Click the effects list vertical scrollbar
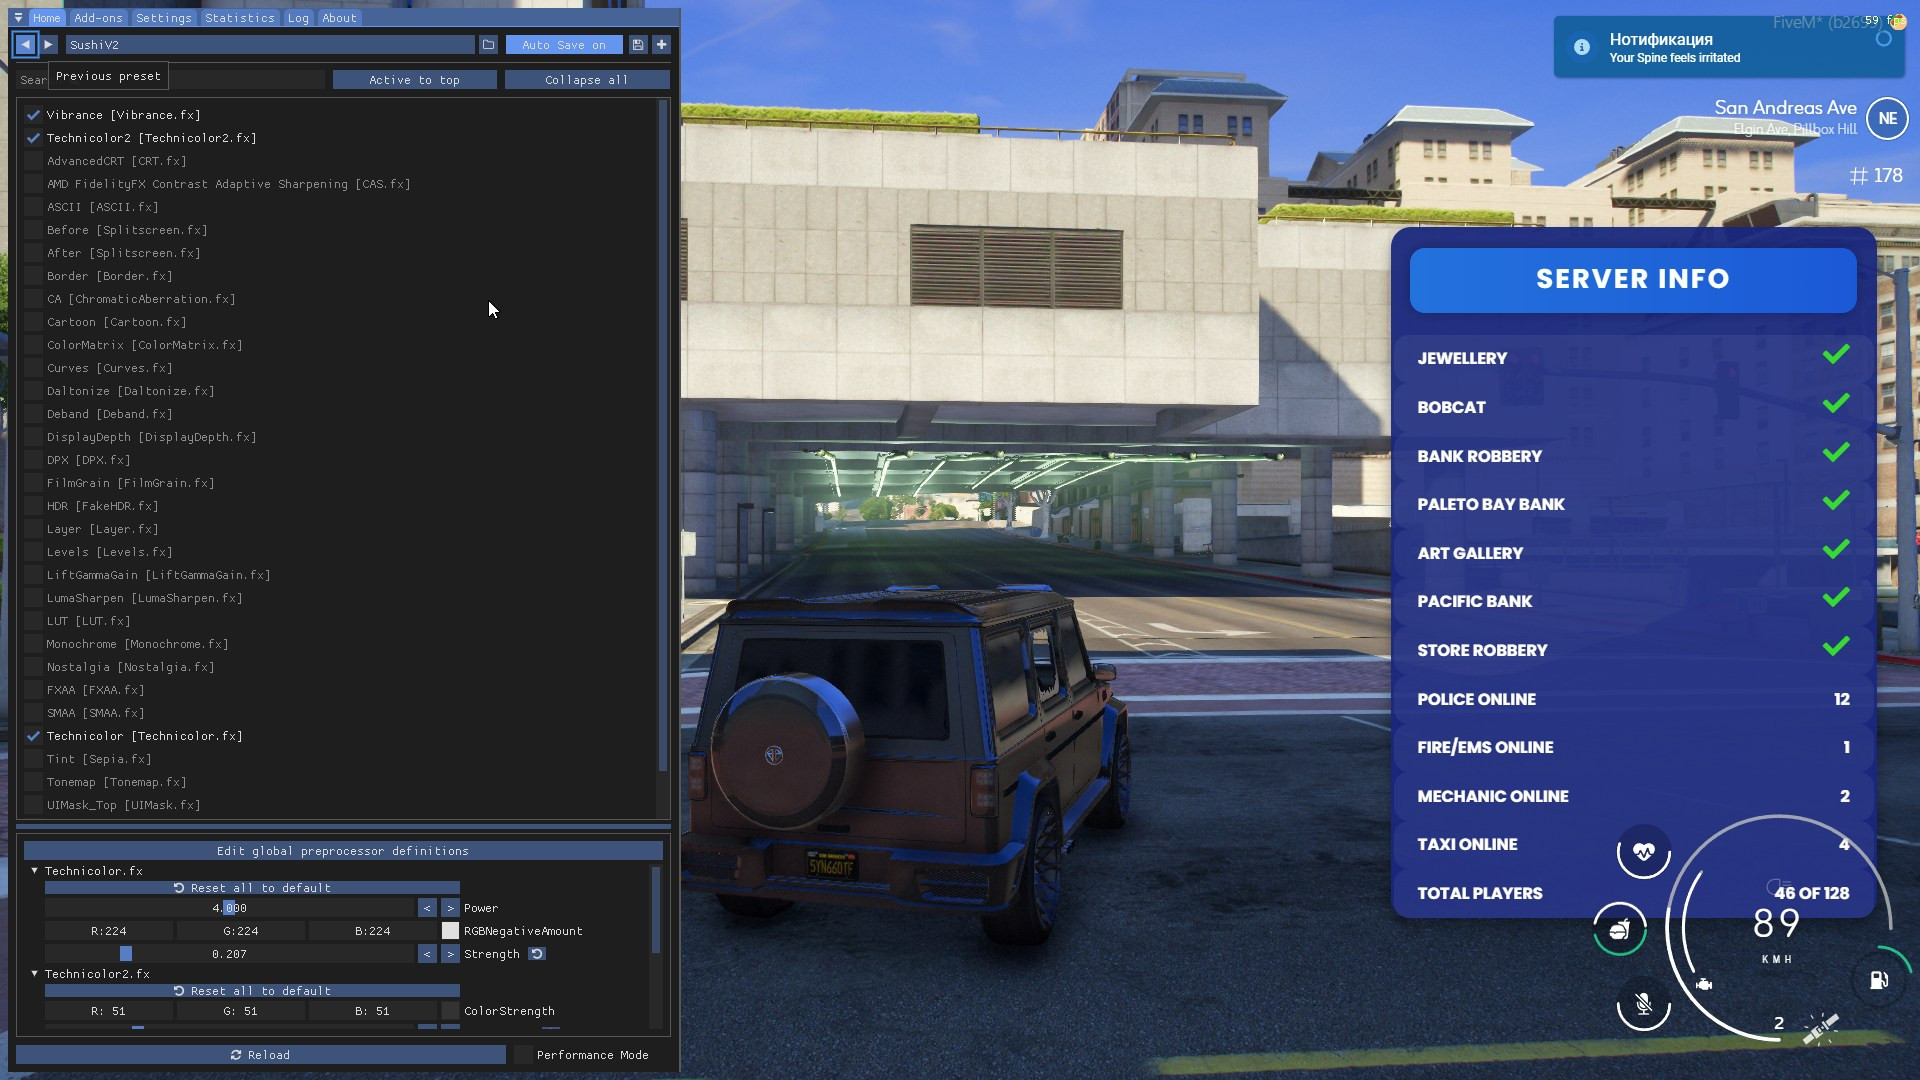Viewport: 1920px width, 1080px height. tap(662, 435)
